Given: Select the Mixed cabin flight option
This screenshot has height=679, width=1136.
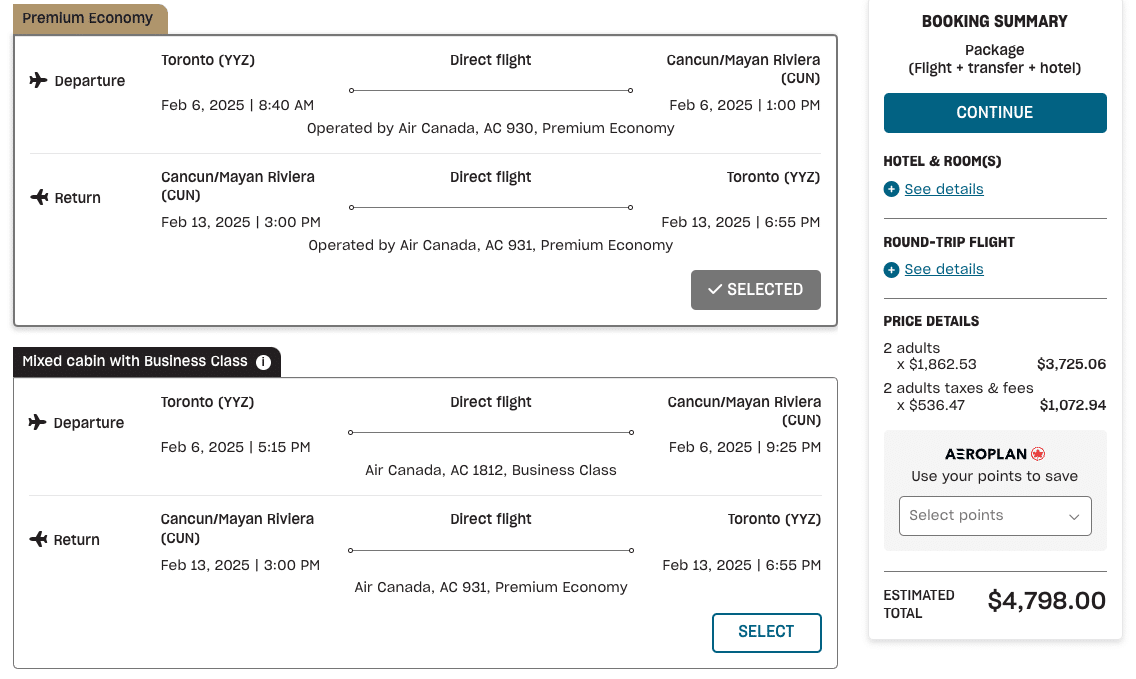Looking at the screenshot, I should click(x=766, y=632).
